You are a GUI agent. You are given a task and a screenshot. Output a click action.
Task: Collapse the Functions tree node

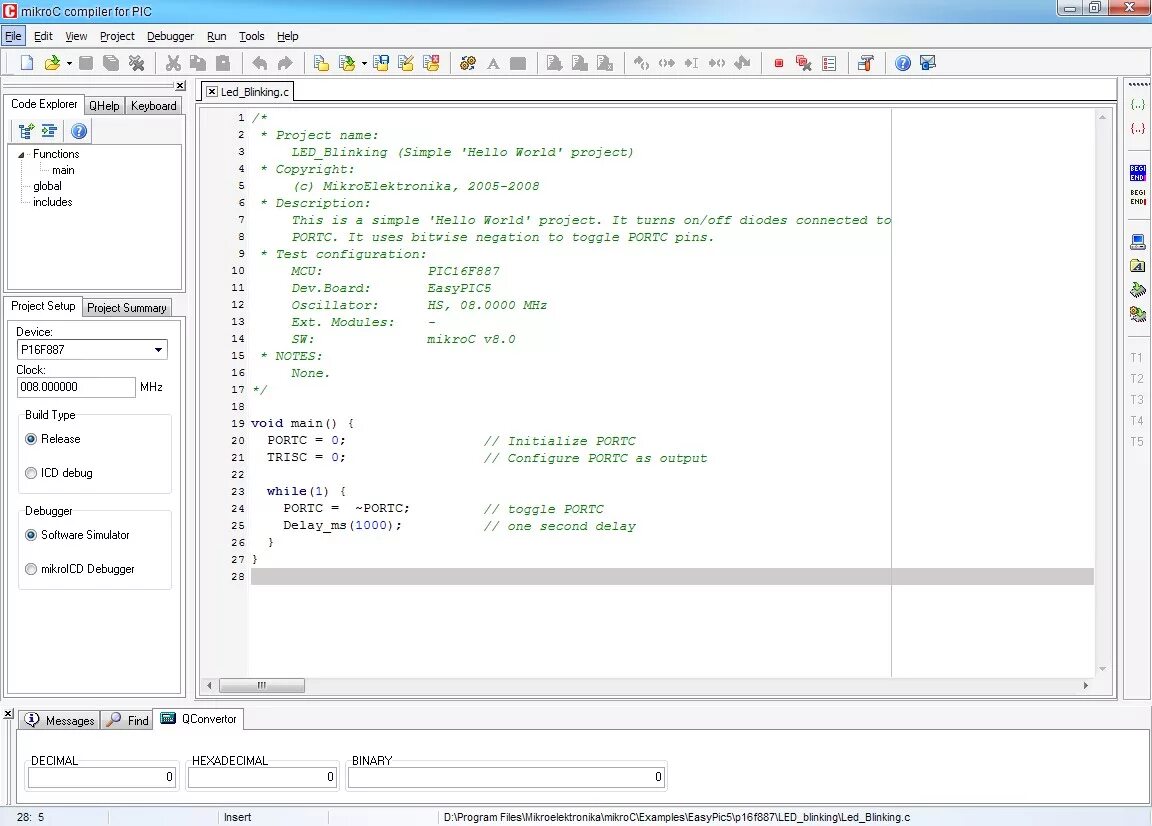tap(21, 154)
